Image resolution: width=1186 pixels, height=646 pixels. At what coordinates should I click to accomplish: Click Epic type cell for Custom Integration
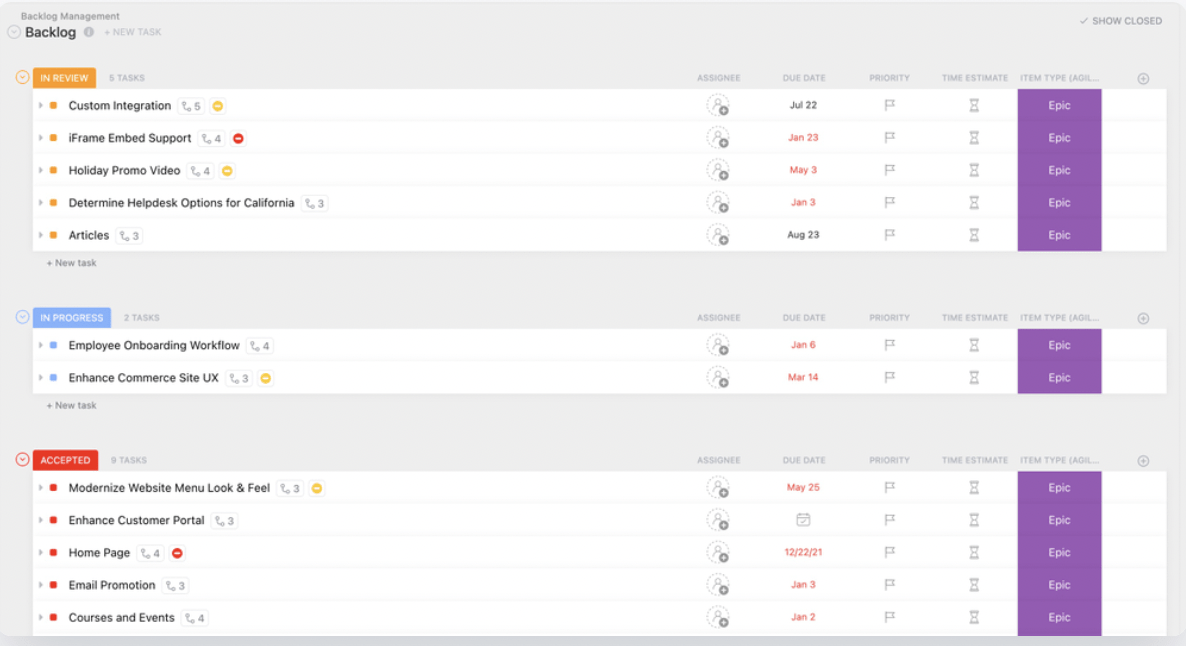point(1059,106)
